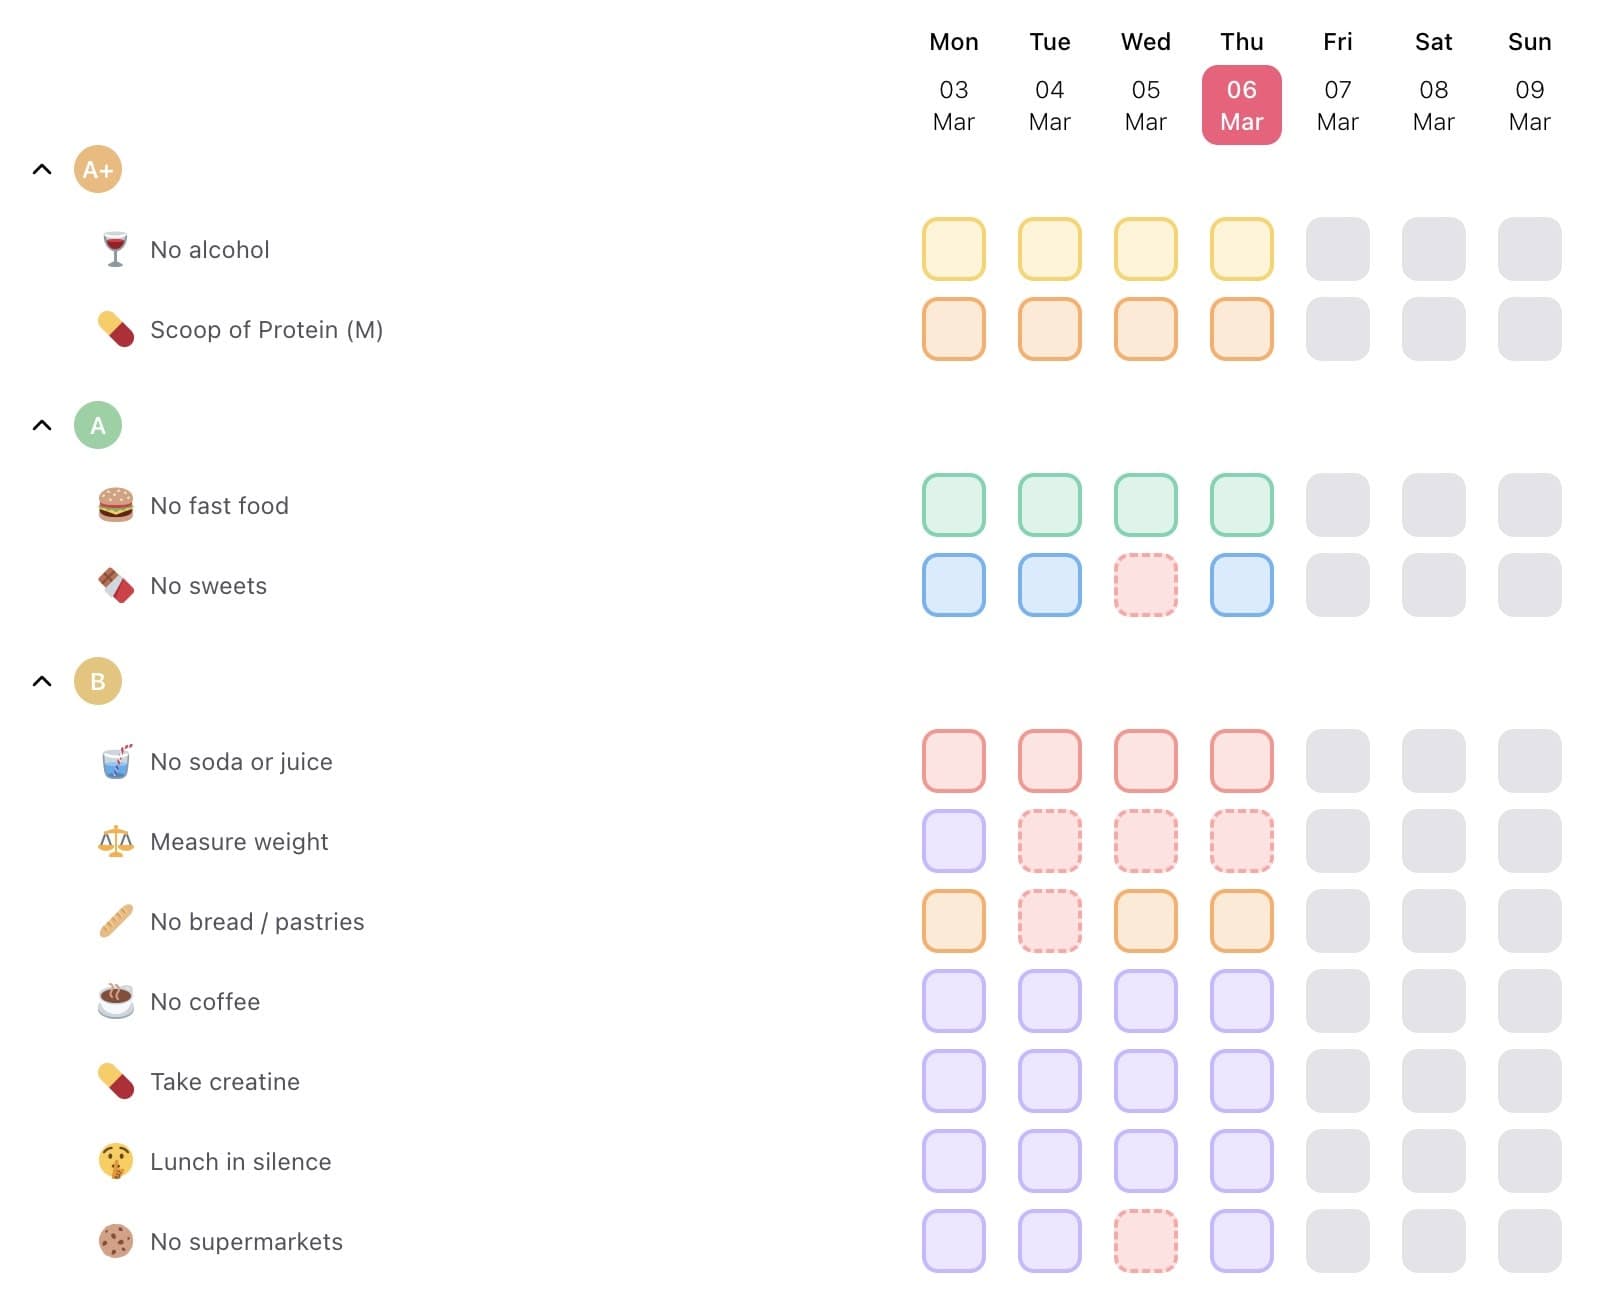Toggle Monday's cell for No alcohol

coord(953,249)
